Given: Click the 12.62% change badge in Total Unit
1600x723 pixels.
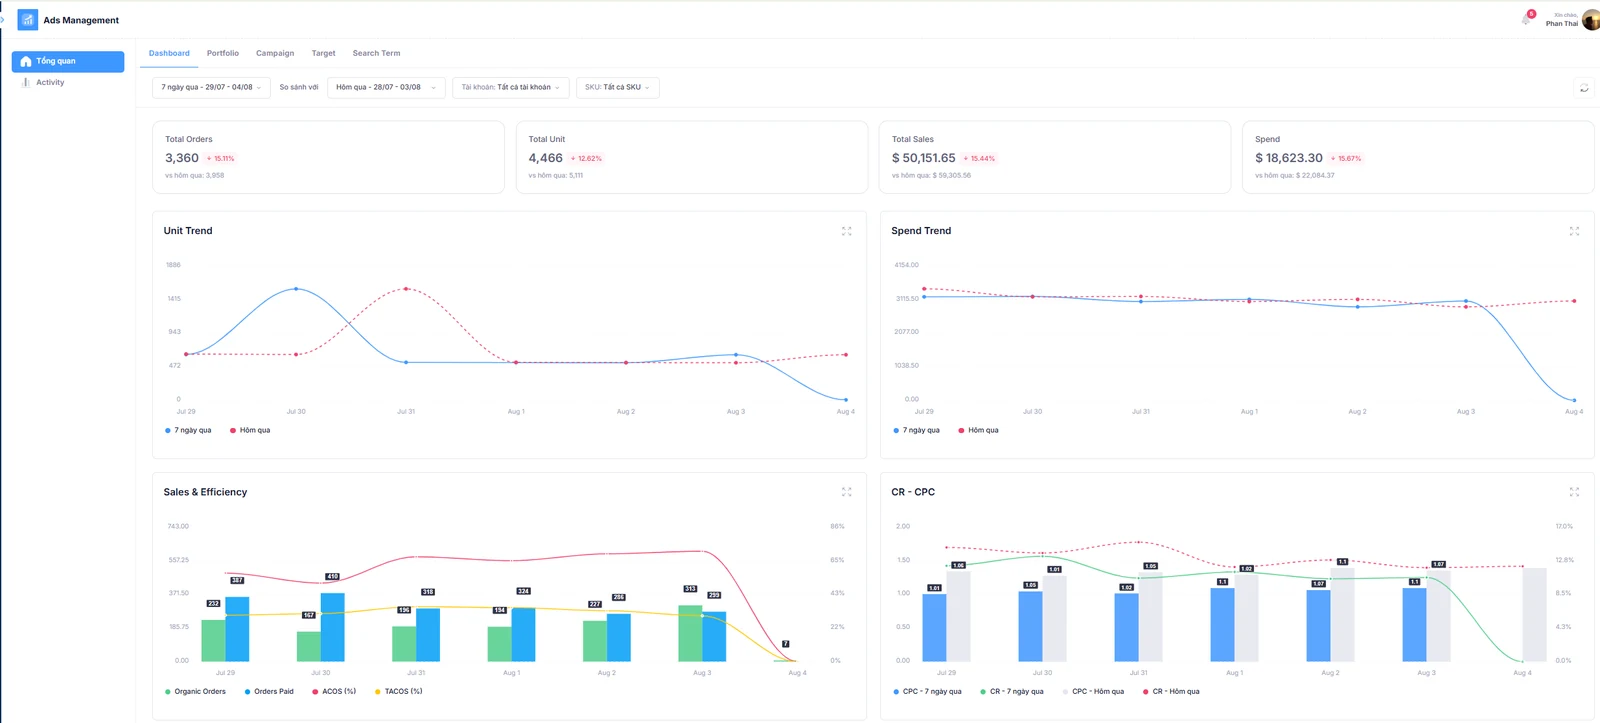Looking at the screenshot, I should tap(586, 158).
